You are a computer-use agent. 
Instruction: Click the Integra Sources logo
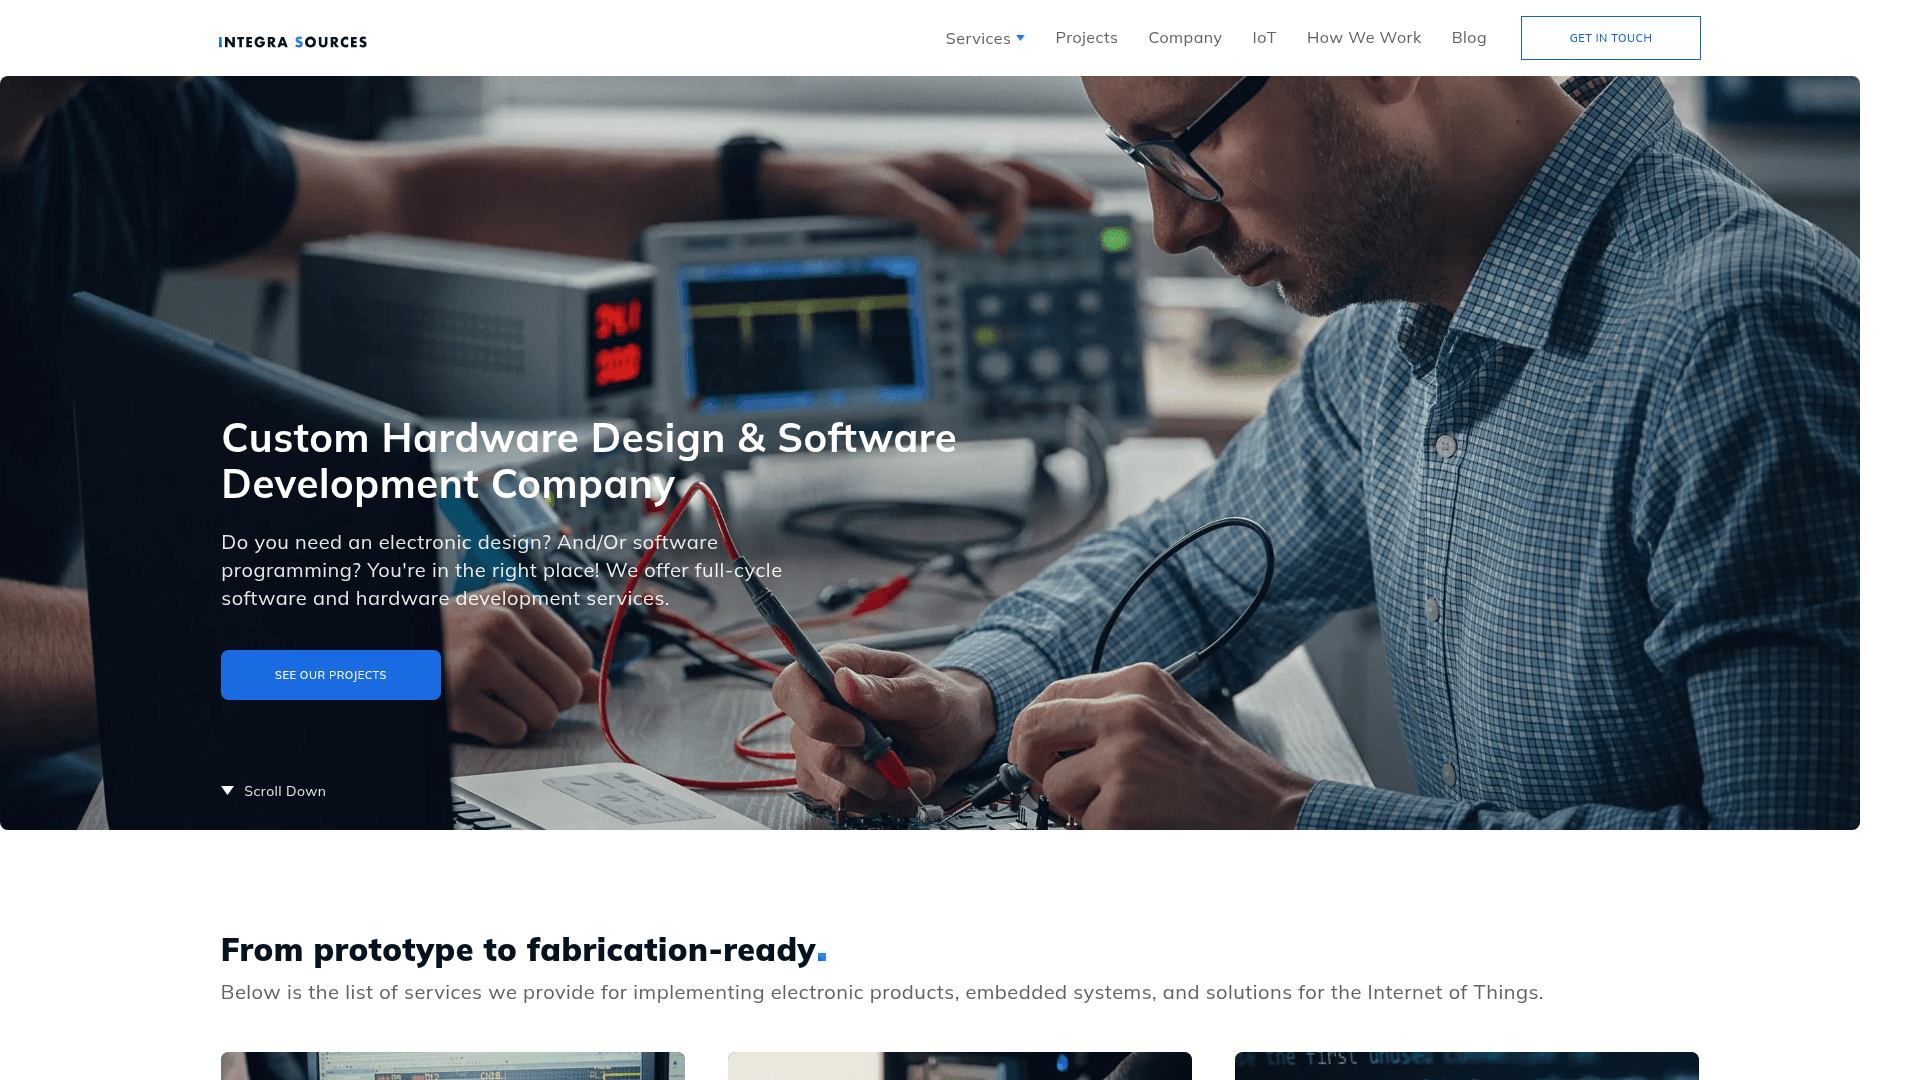click(292, 41)
